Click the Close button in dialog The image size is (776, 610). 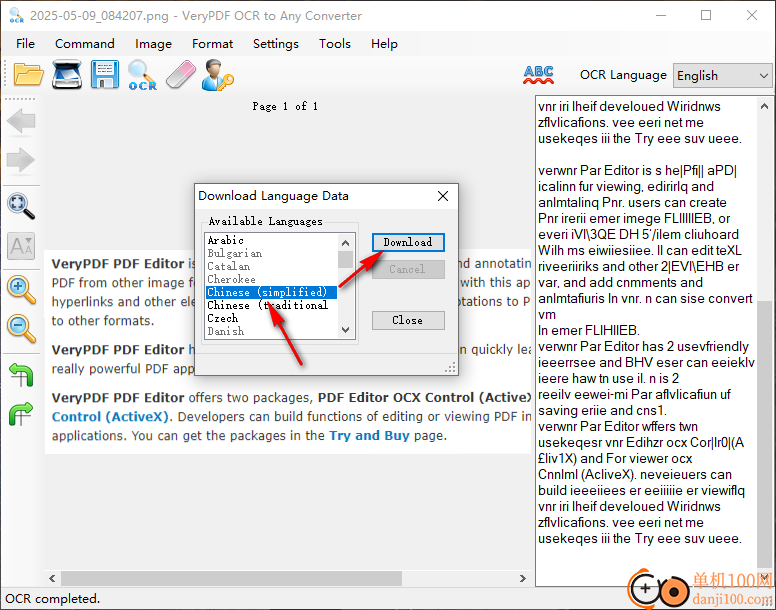point(408,320)
